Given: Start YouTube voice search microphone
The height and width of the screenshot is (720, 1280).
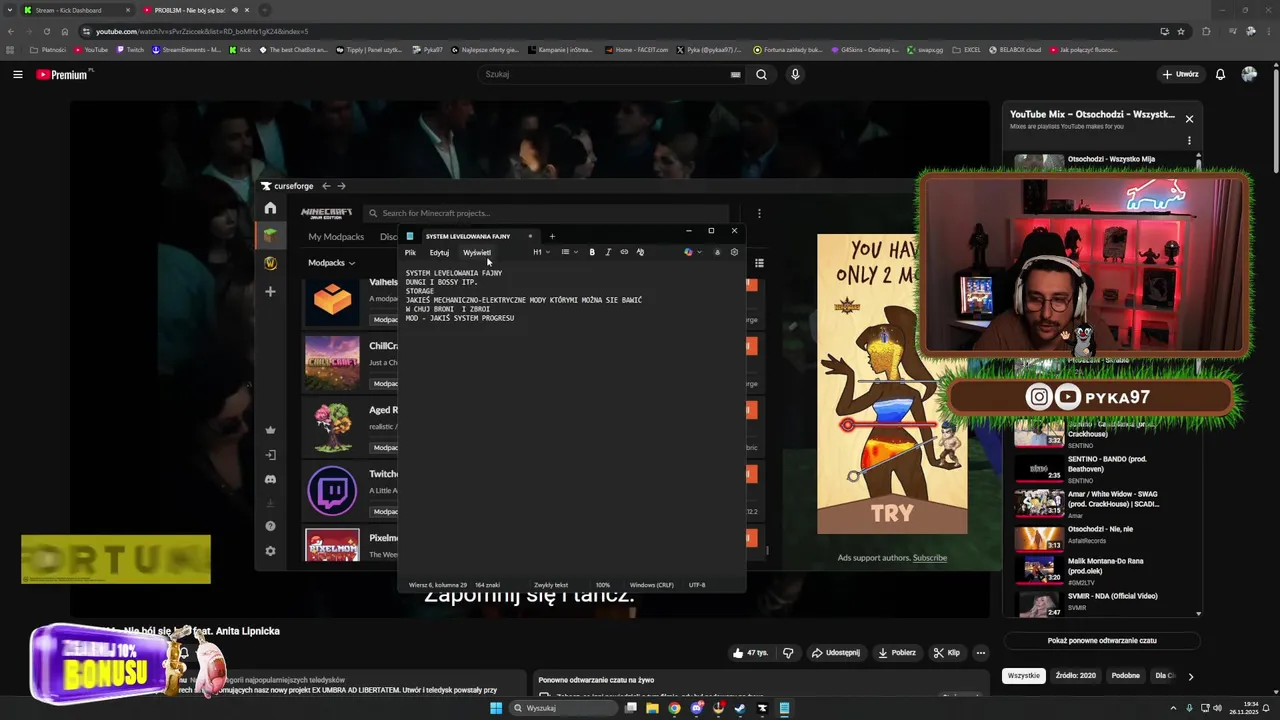Looking at the screenshot, I should 795,74.
